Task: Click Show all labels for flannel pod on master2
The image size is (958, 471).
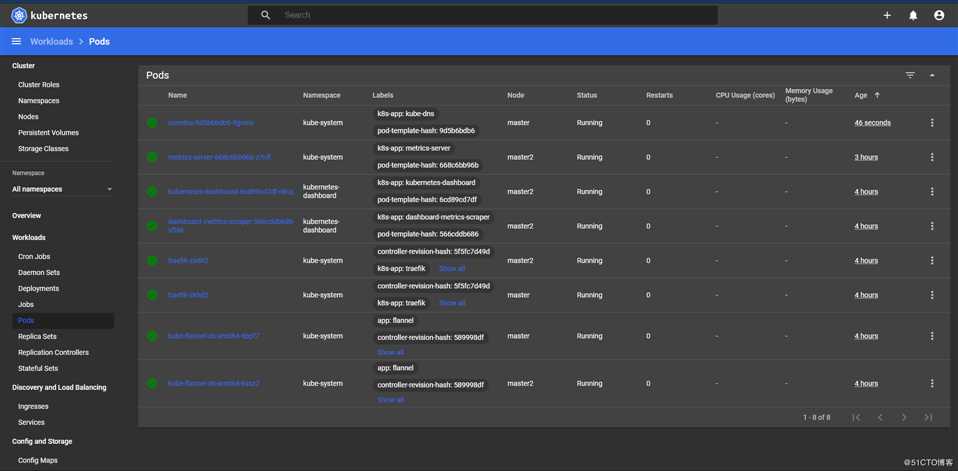Action: point(390,400)
